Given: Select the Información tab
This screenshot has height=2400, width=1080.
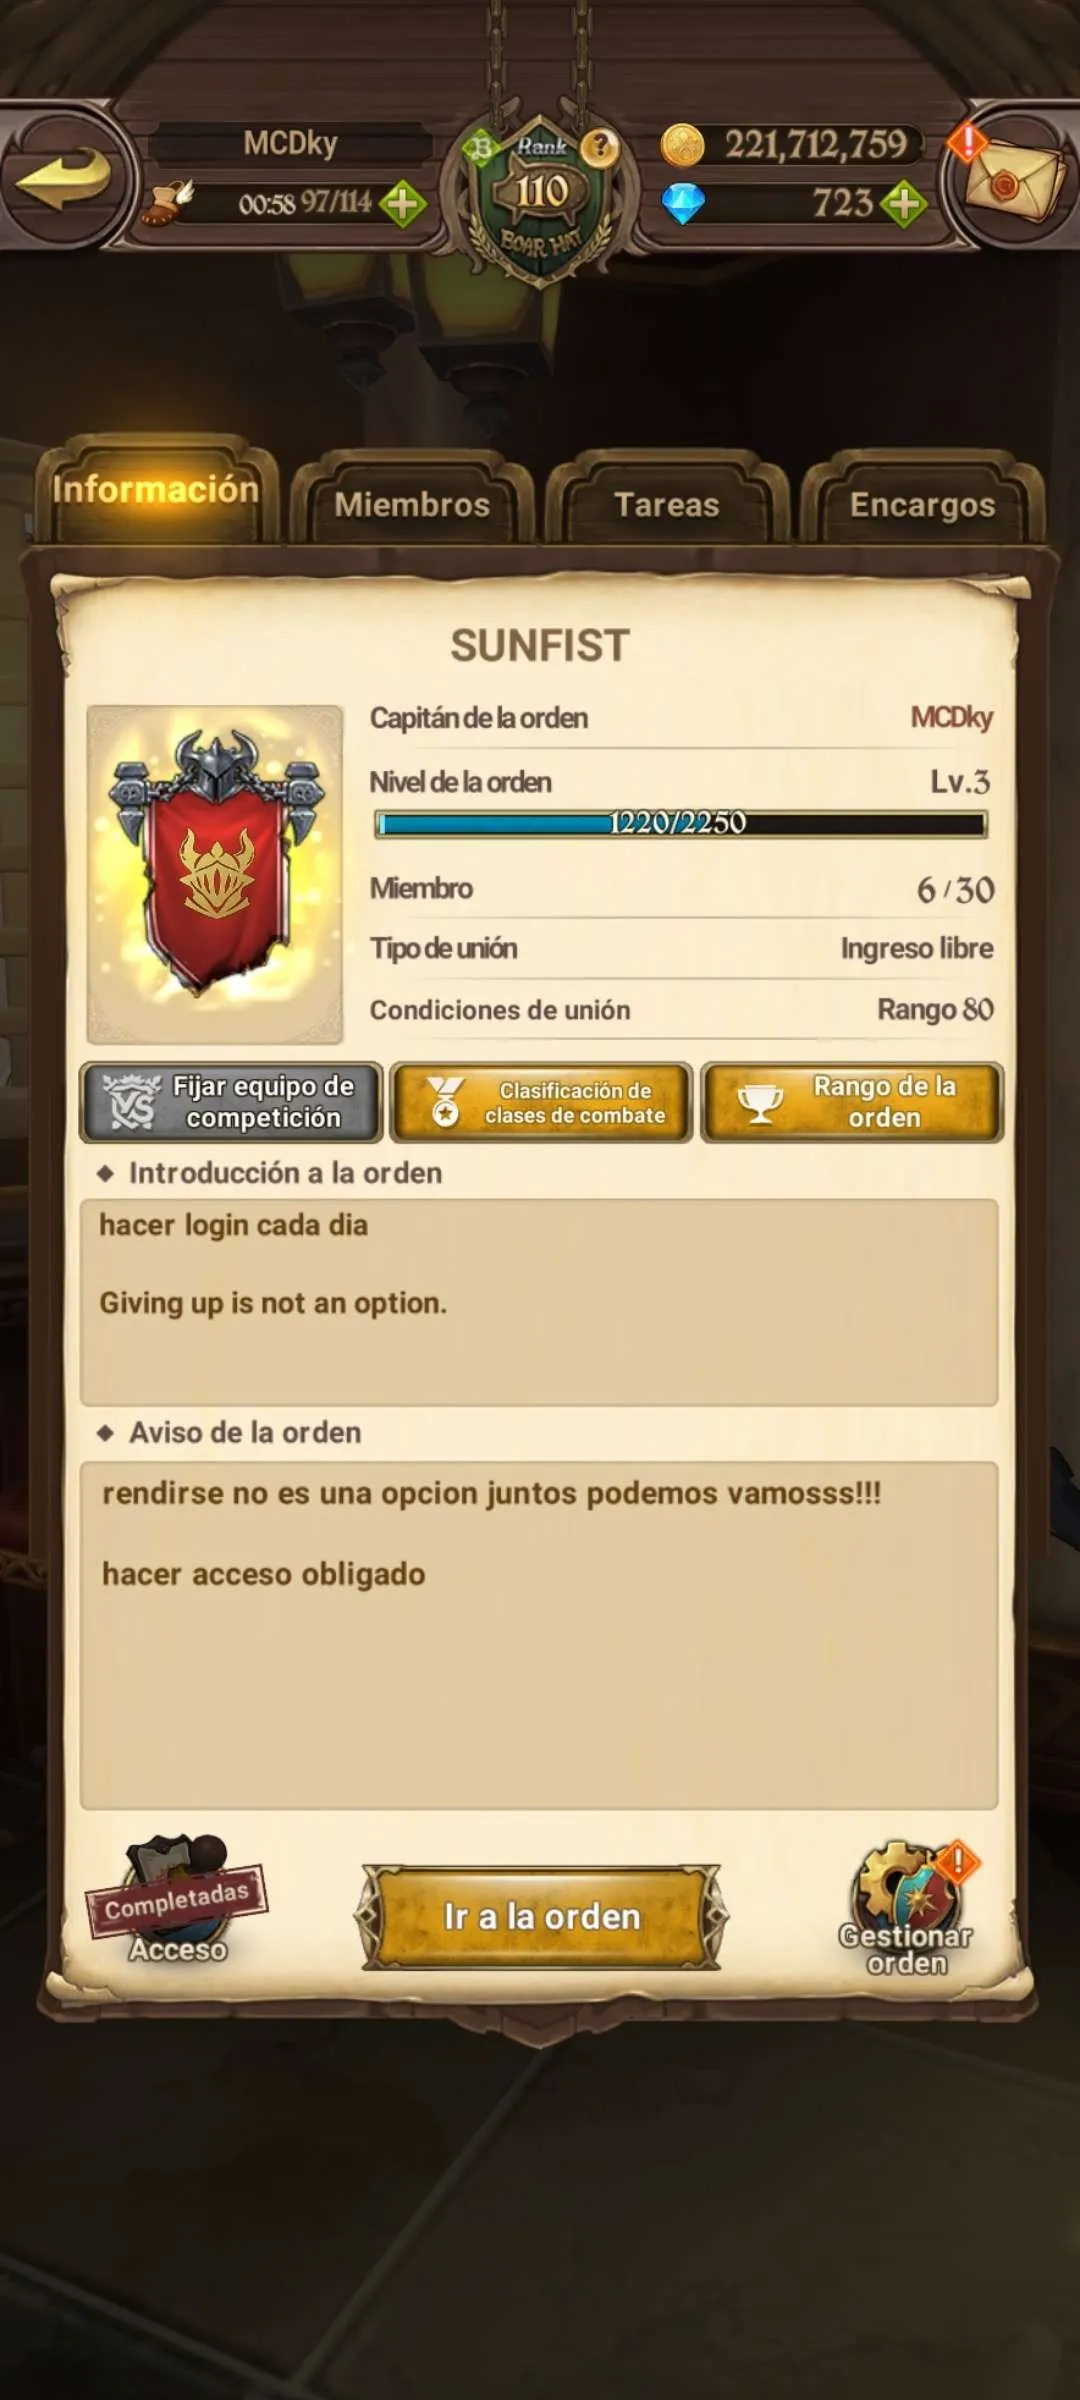Looking at the screenshot, I should click(x=155, y=490).
